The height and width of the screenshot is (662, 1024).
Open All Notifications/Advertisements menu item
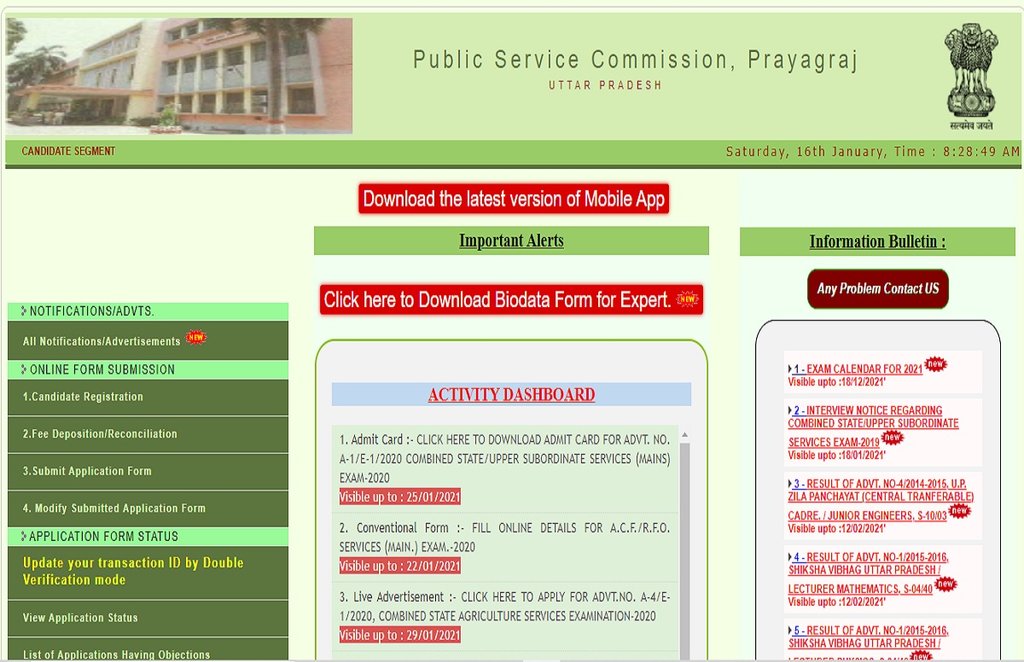[102, 341]
